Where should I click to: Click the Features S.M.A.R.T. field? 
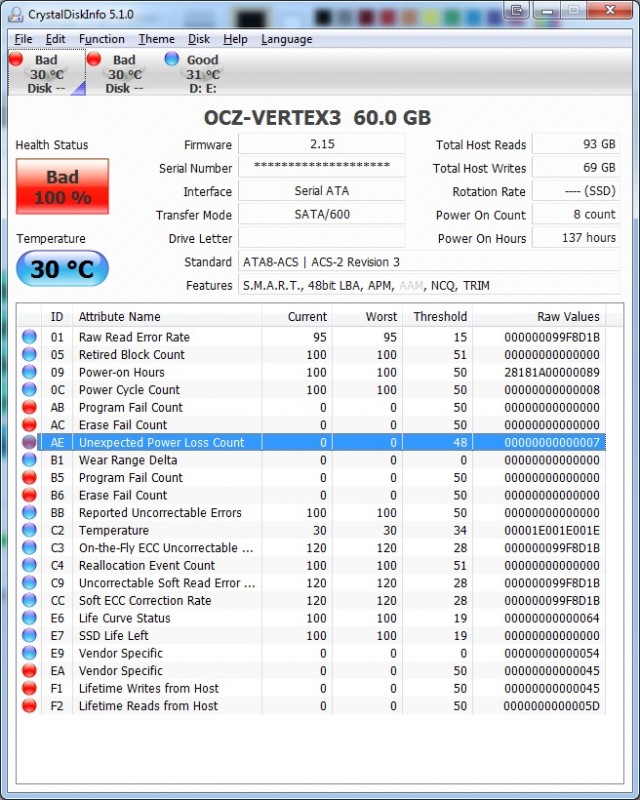429,285
